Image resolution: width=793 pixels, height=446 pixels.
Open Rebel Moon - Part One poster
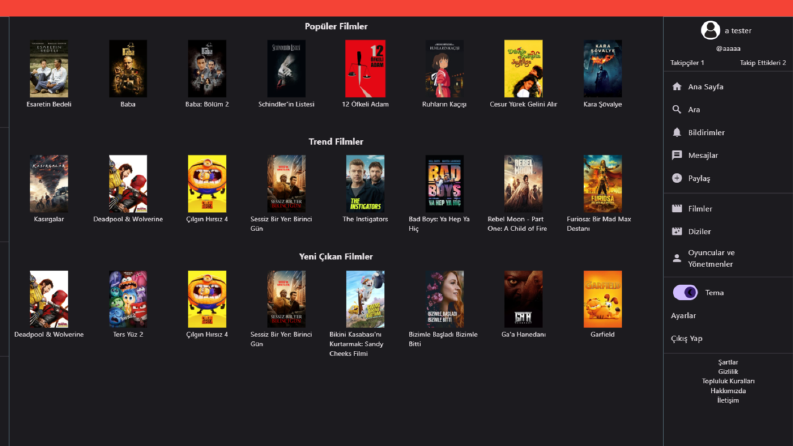point(523,184)
